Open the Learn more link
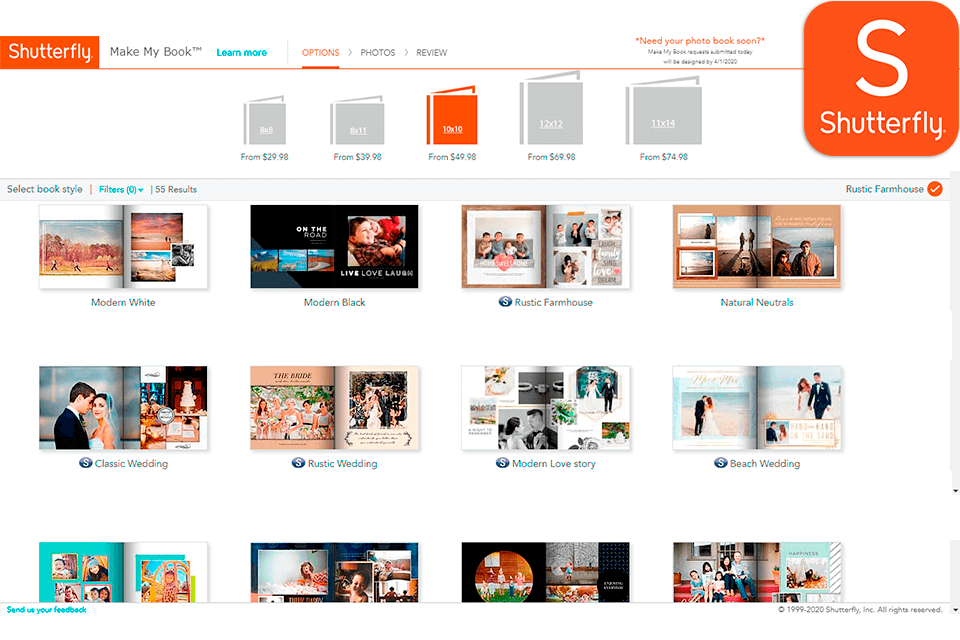960x640 pixels. coord(241,53)
